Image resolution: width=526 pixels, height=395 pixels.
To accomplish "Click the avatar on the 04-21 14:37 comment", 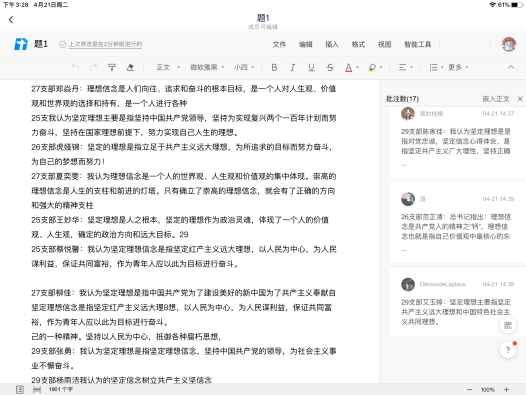I will coord(408,114).
